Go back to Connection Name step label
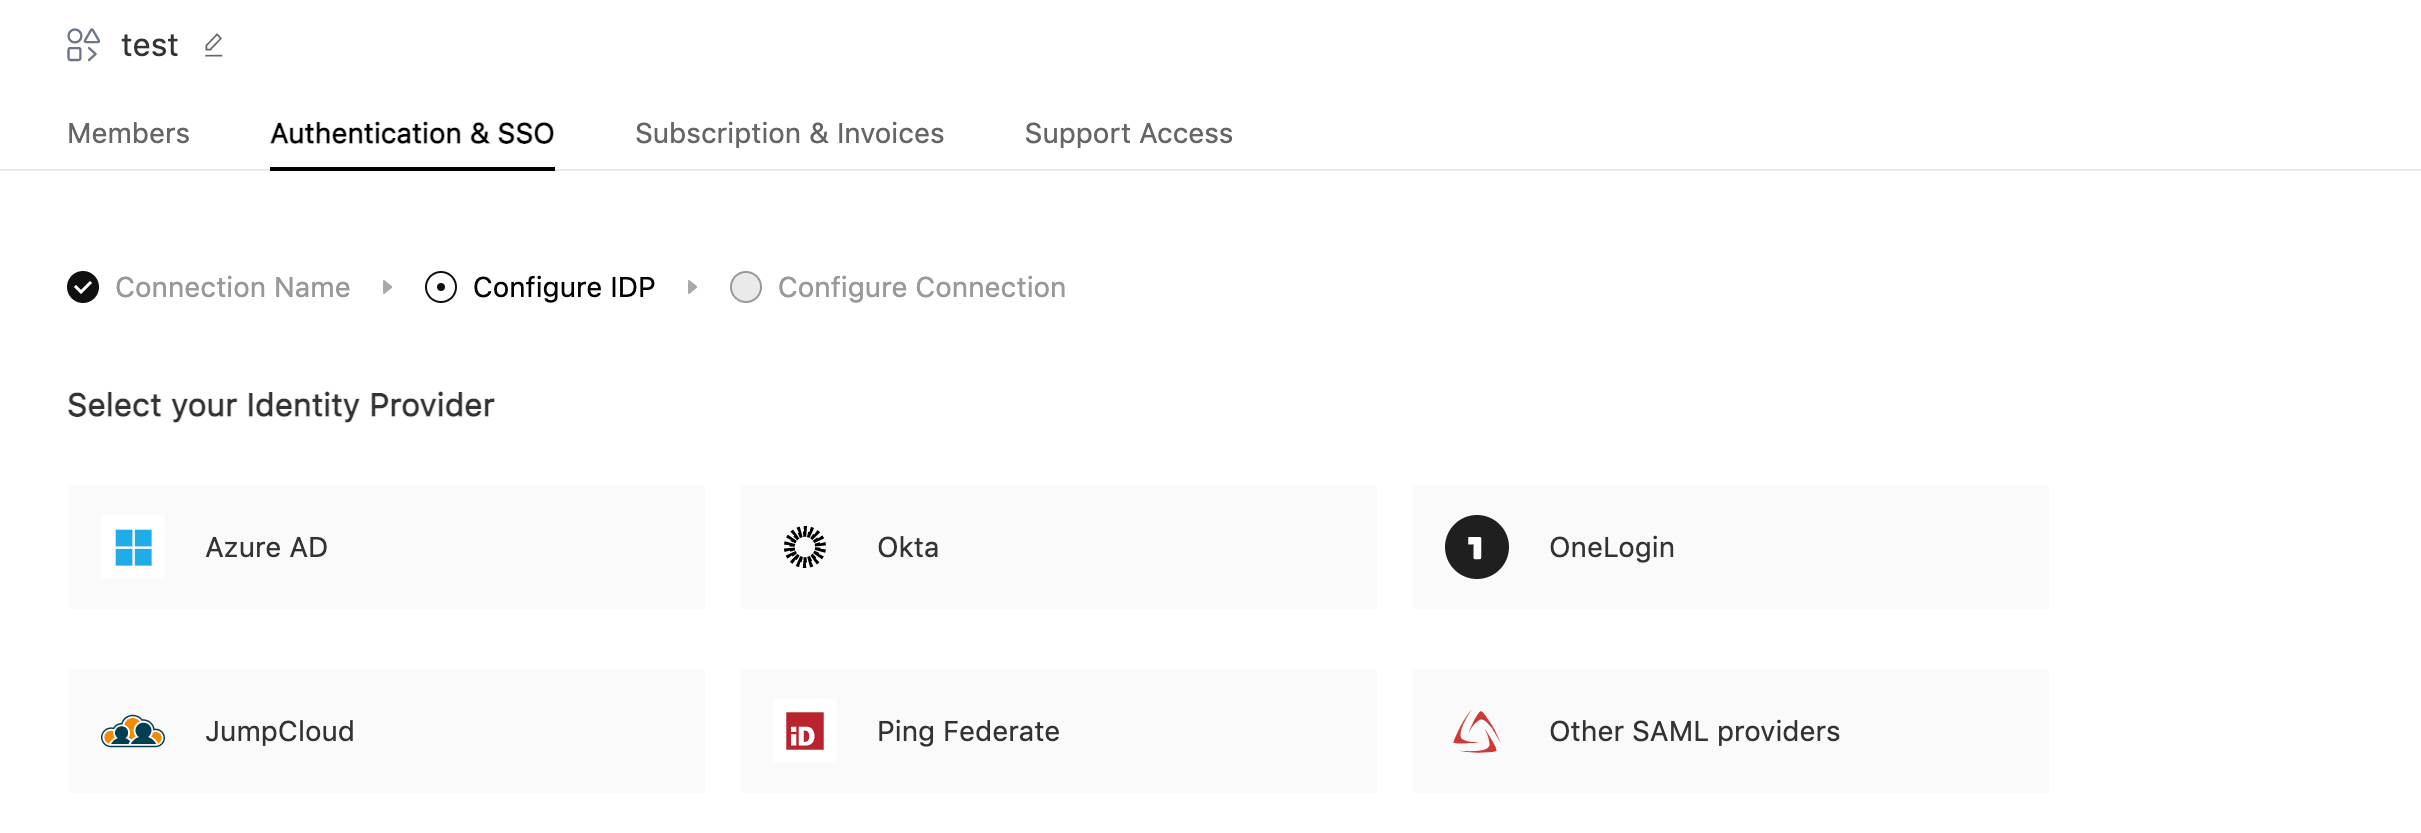Screen dimensions: 2421x833 pos(233,287)
